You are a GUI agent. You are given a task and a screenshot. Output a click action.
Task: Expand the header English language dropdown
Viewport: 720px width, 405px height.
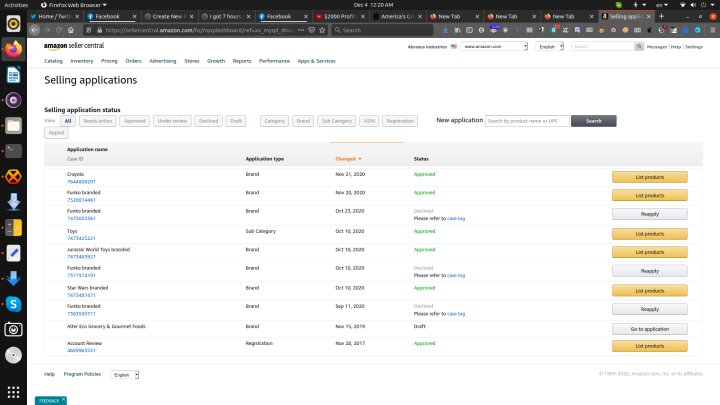(x=550, y=47)
